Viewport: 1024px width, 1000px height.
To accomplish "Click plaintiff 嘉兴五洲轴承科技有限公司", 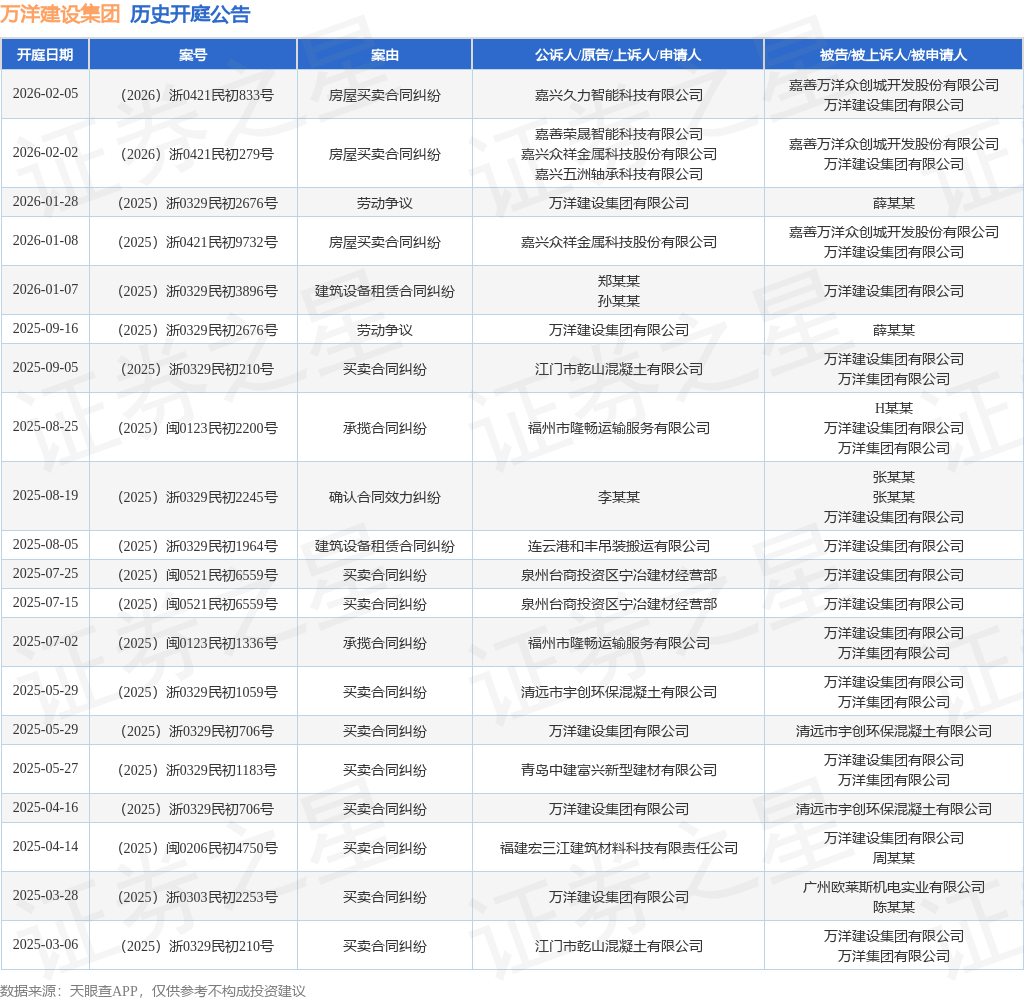I will (618, 174).
